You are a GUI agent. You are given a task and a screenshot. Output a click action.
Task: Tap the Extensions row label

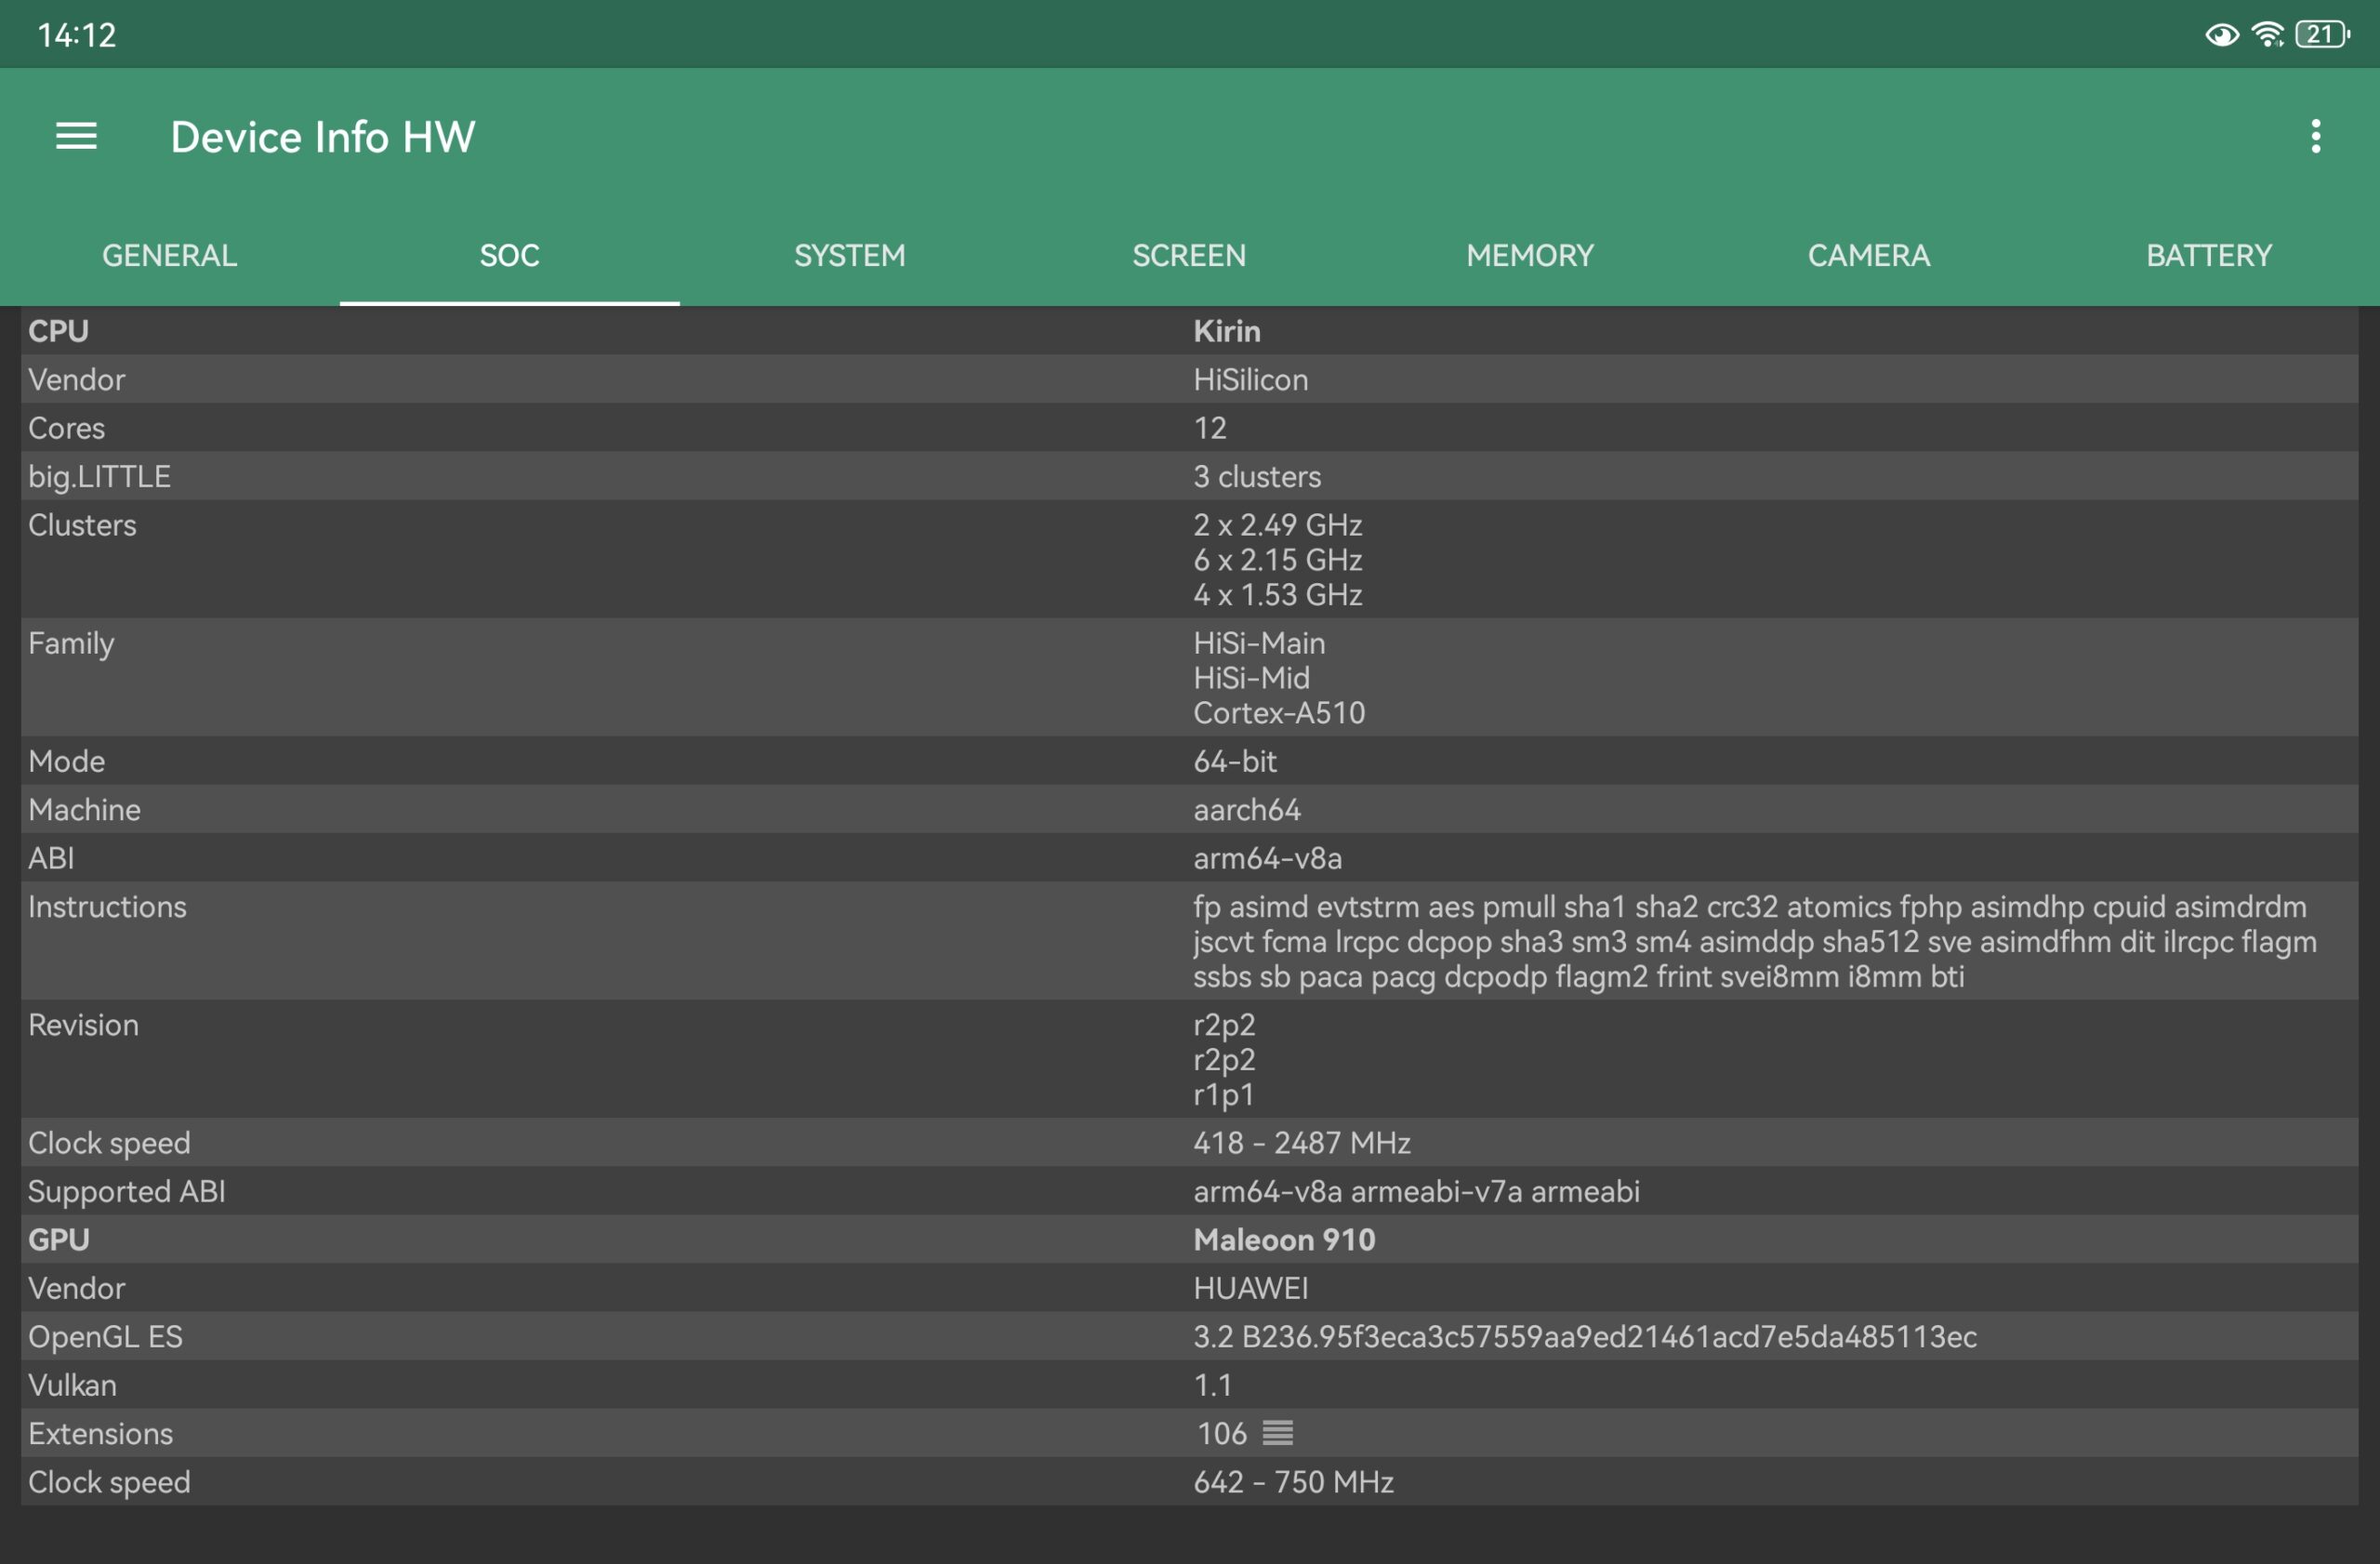click(x=100, y=1434)
